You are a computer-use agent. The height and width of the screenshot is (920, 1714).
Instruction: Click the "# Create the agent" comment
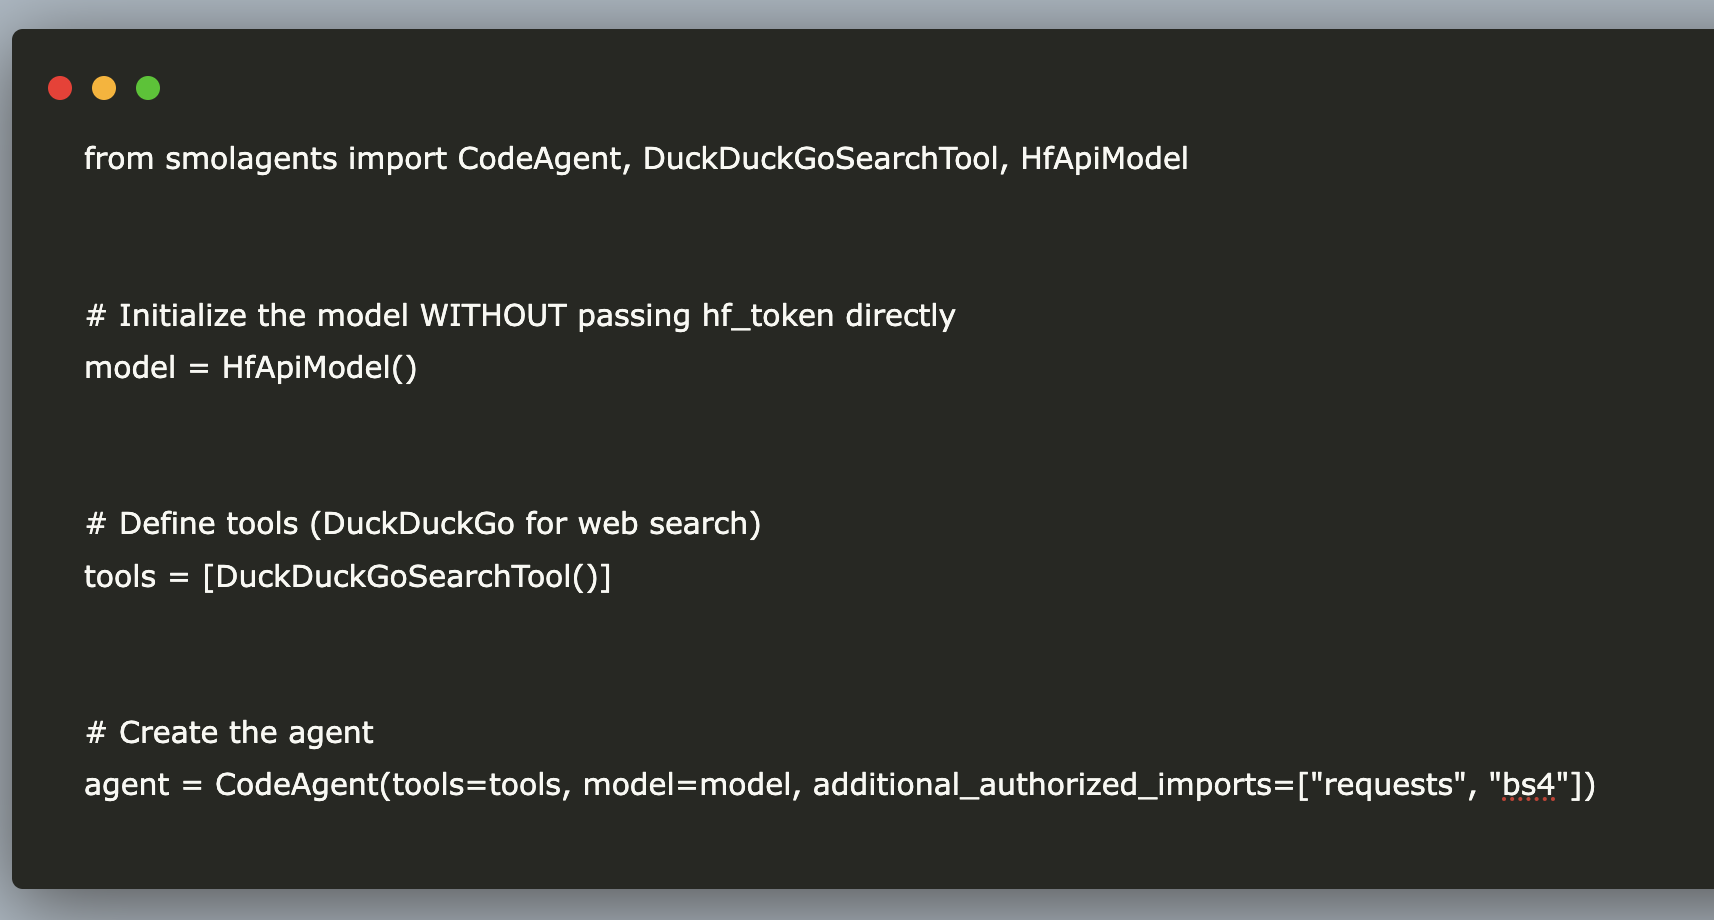(230, 733)
